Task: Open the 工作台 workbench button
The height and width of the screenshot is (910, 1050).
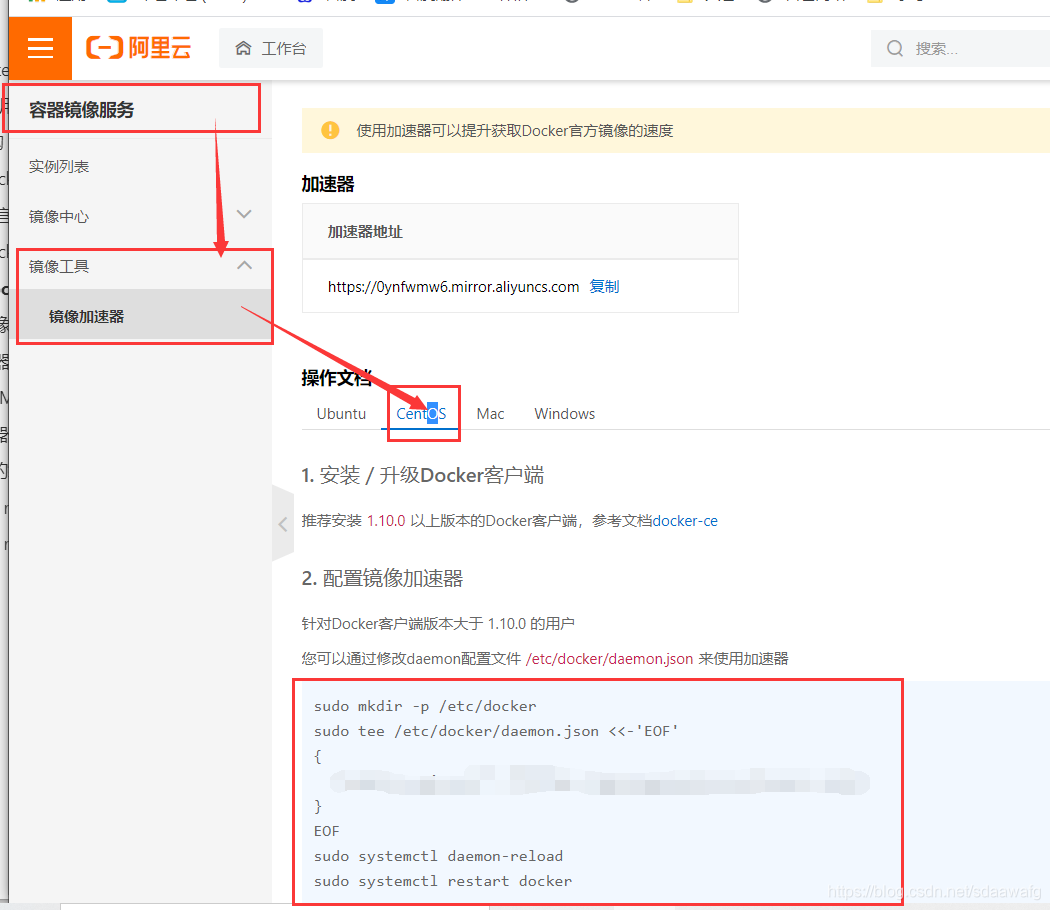Action: [271, 48]
